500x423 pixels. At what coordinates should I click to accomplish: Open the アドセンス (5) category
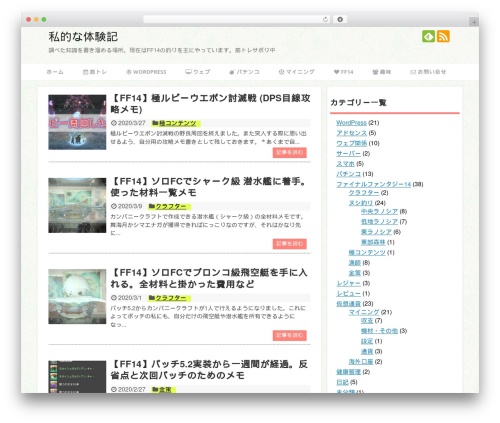click(x=351, y=133)
